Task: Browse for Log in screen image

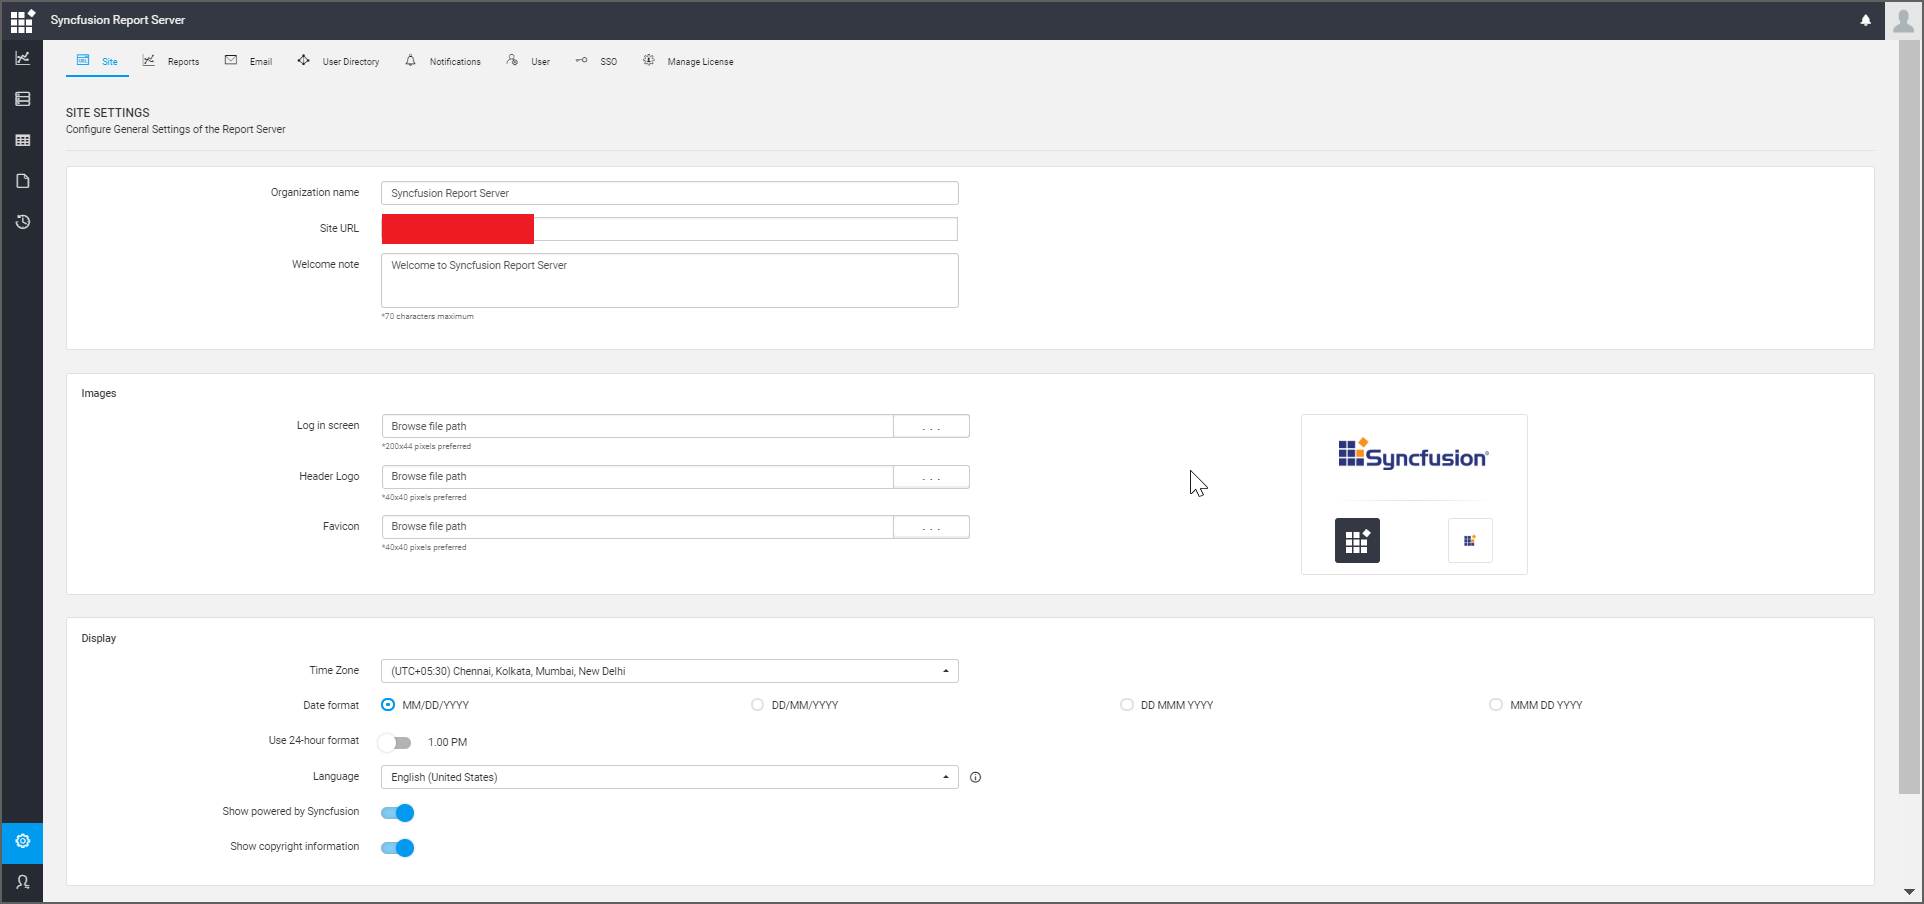Action: pyautogui.click(x=931, y=426)
